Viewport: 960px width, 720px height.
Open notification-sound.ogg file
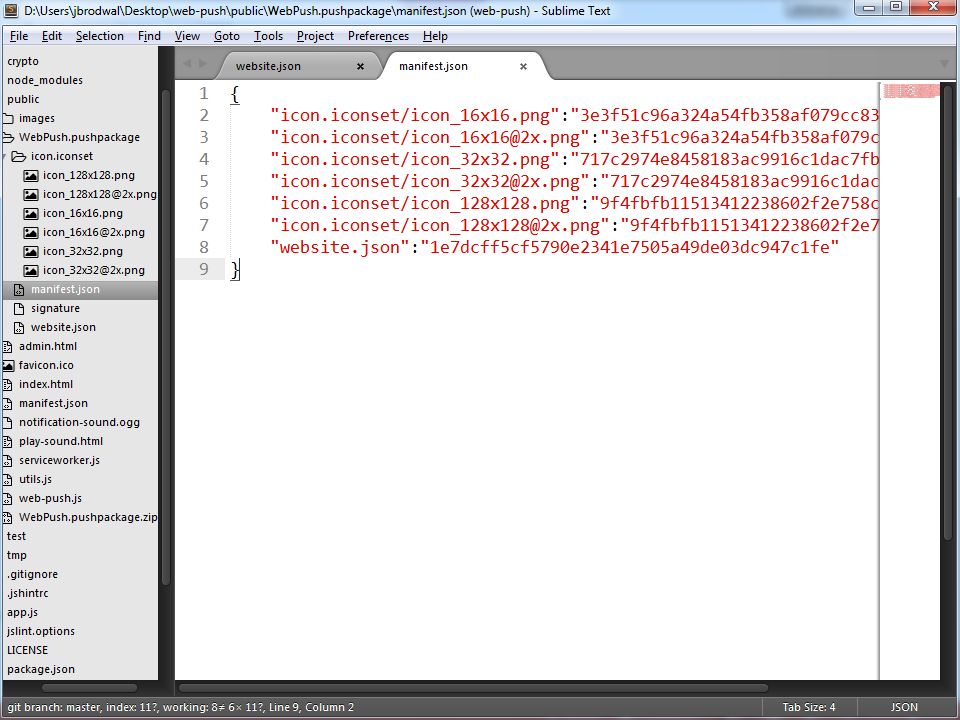(79, 422)
